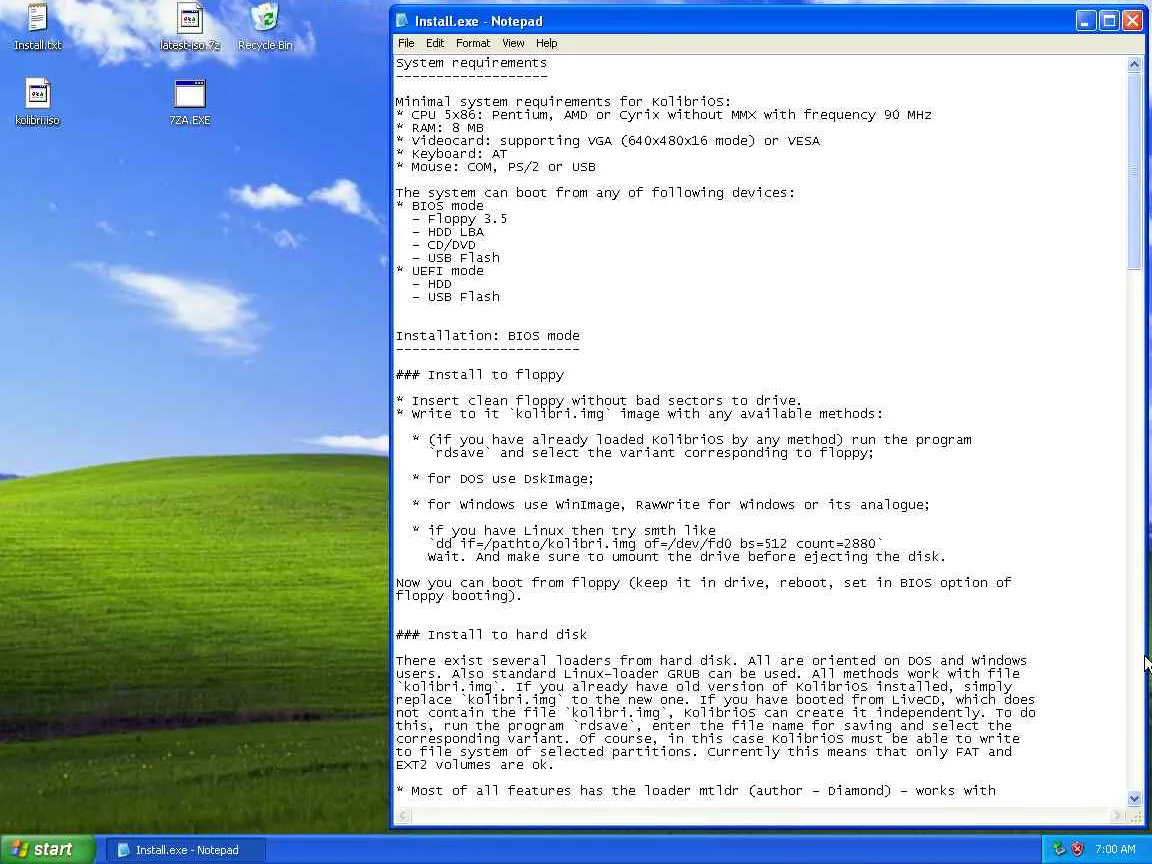Open the Edit menu in Notepad
1152x864 pixels.
point(435,43)
